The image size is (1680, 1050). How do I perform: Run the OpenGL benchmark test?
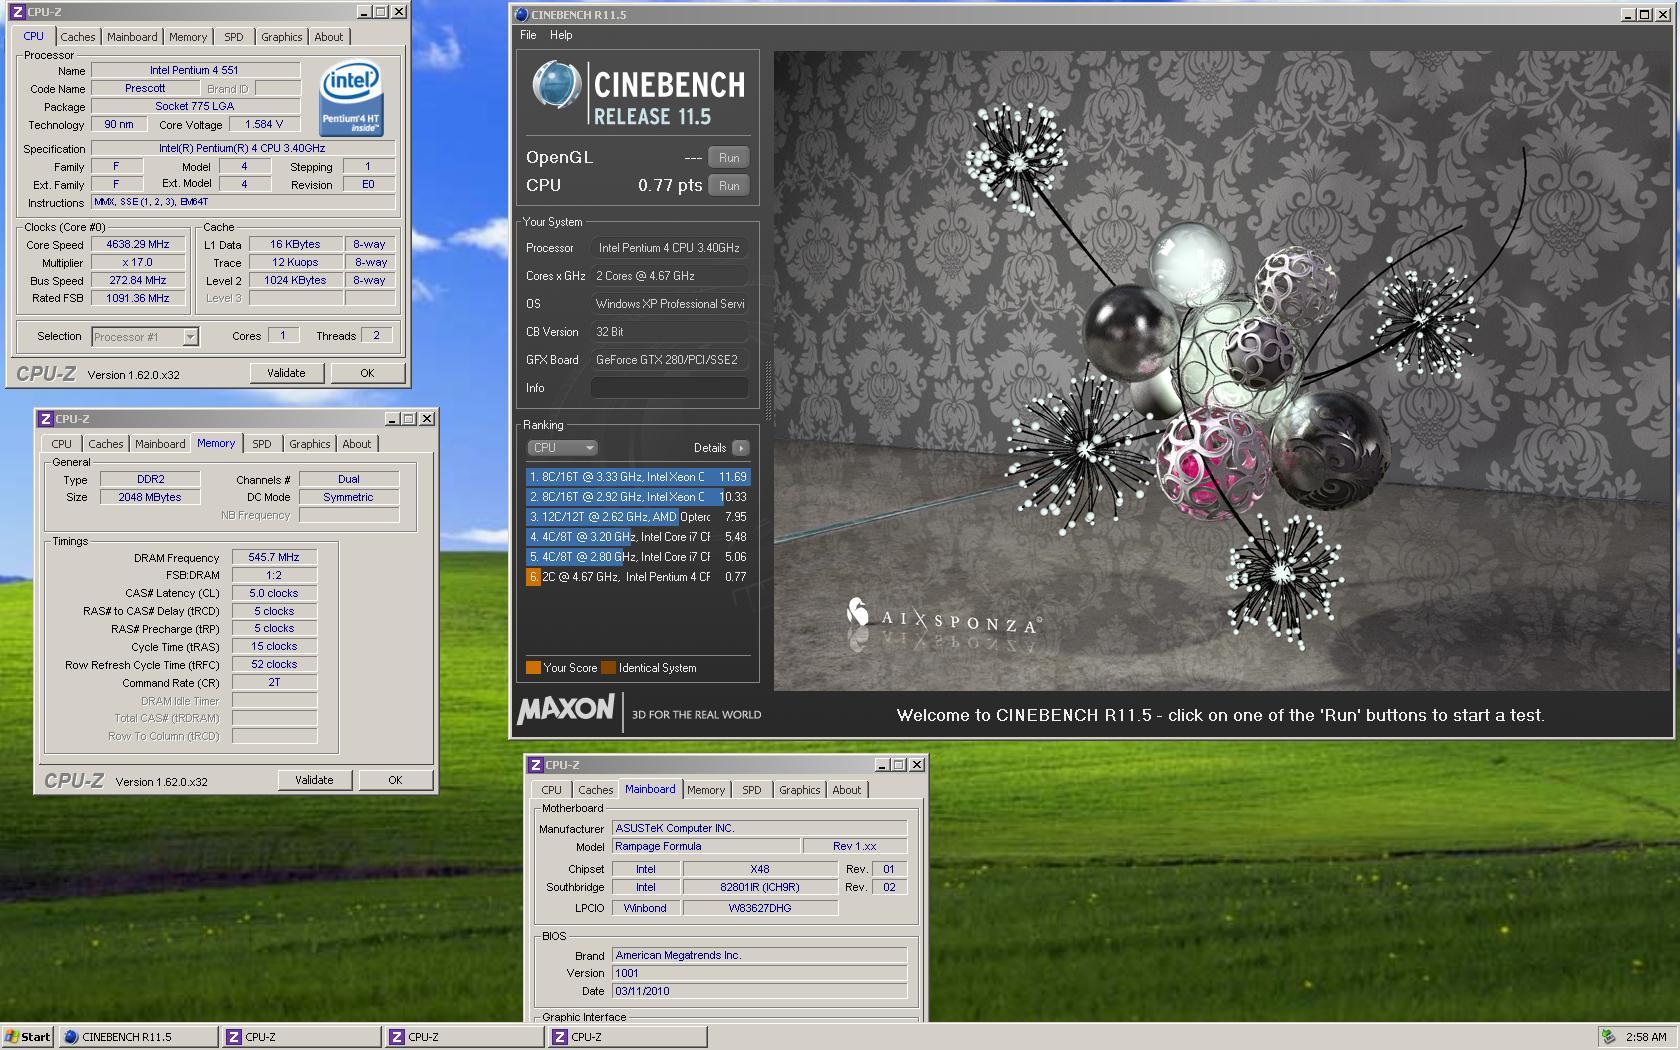click(x=729, y=158)
